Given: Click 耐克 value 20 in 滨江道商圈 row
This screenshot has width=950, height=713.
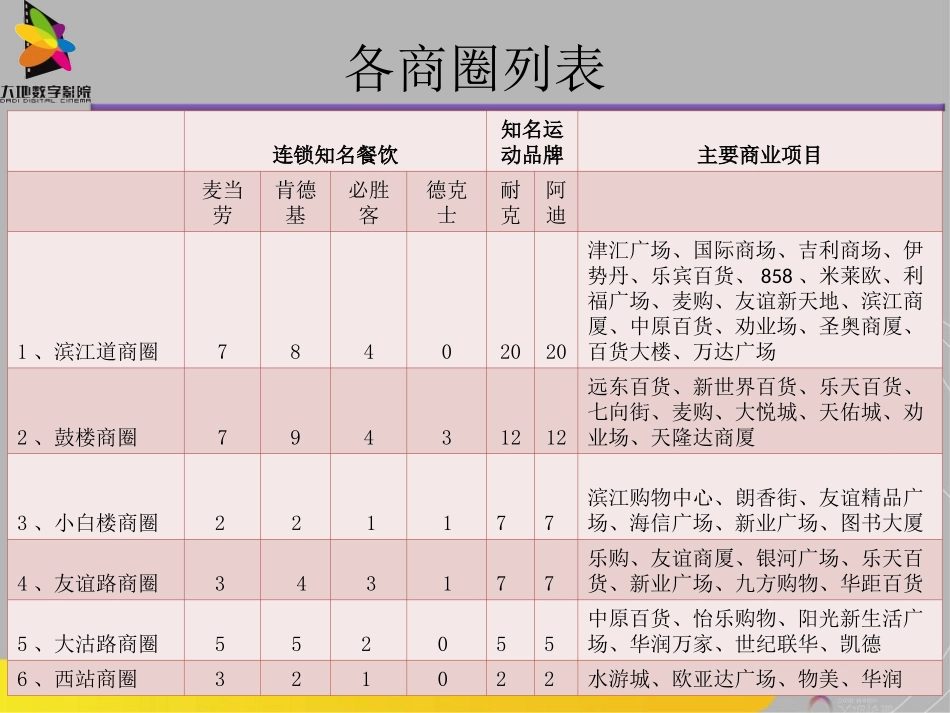Looking at the screenshot, I should [x=510, y=352].
